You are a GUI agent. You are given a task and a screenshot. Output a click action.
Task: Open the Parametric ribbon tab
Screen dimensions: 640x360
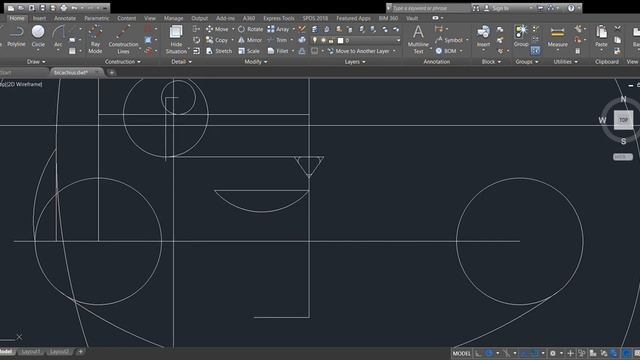click(97, 18)
